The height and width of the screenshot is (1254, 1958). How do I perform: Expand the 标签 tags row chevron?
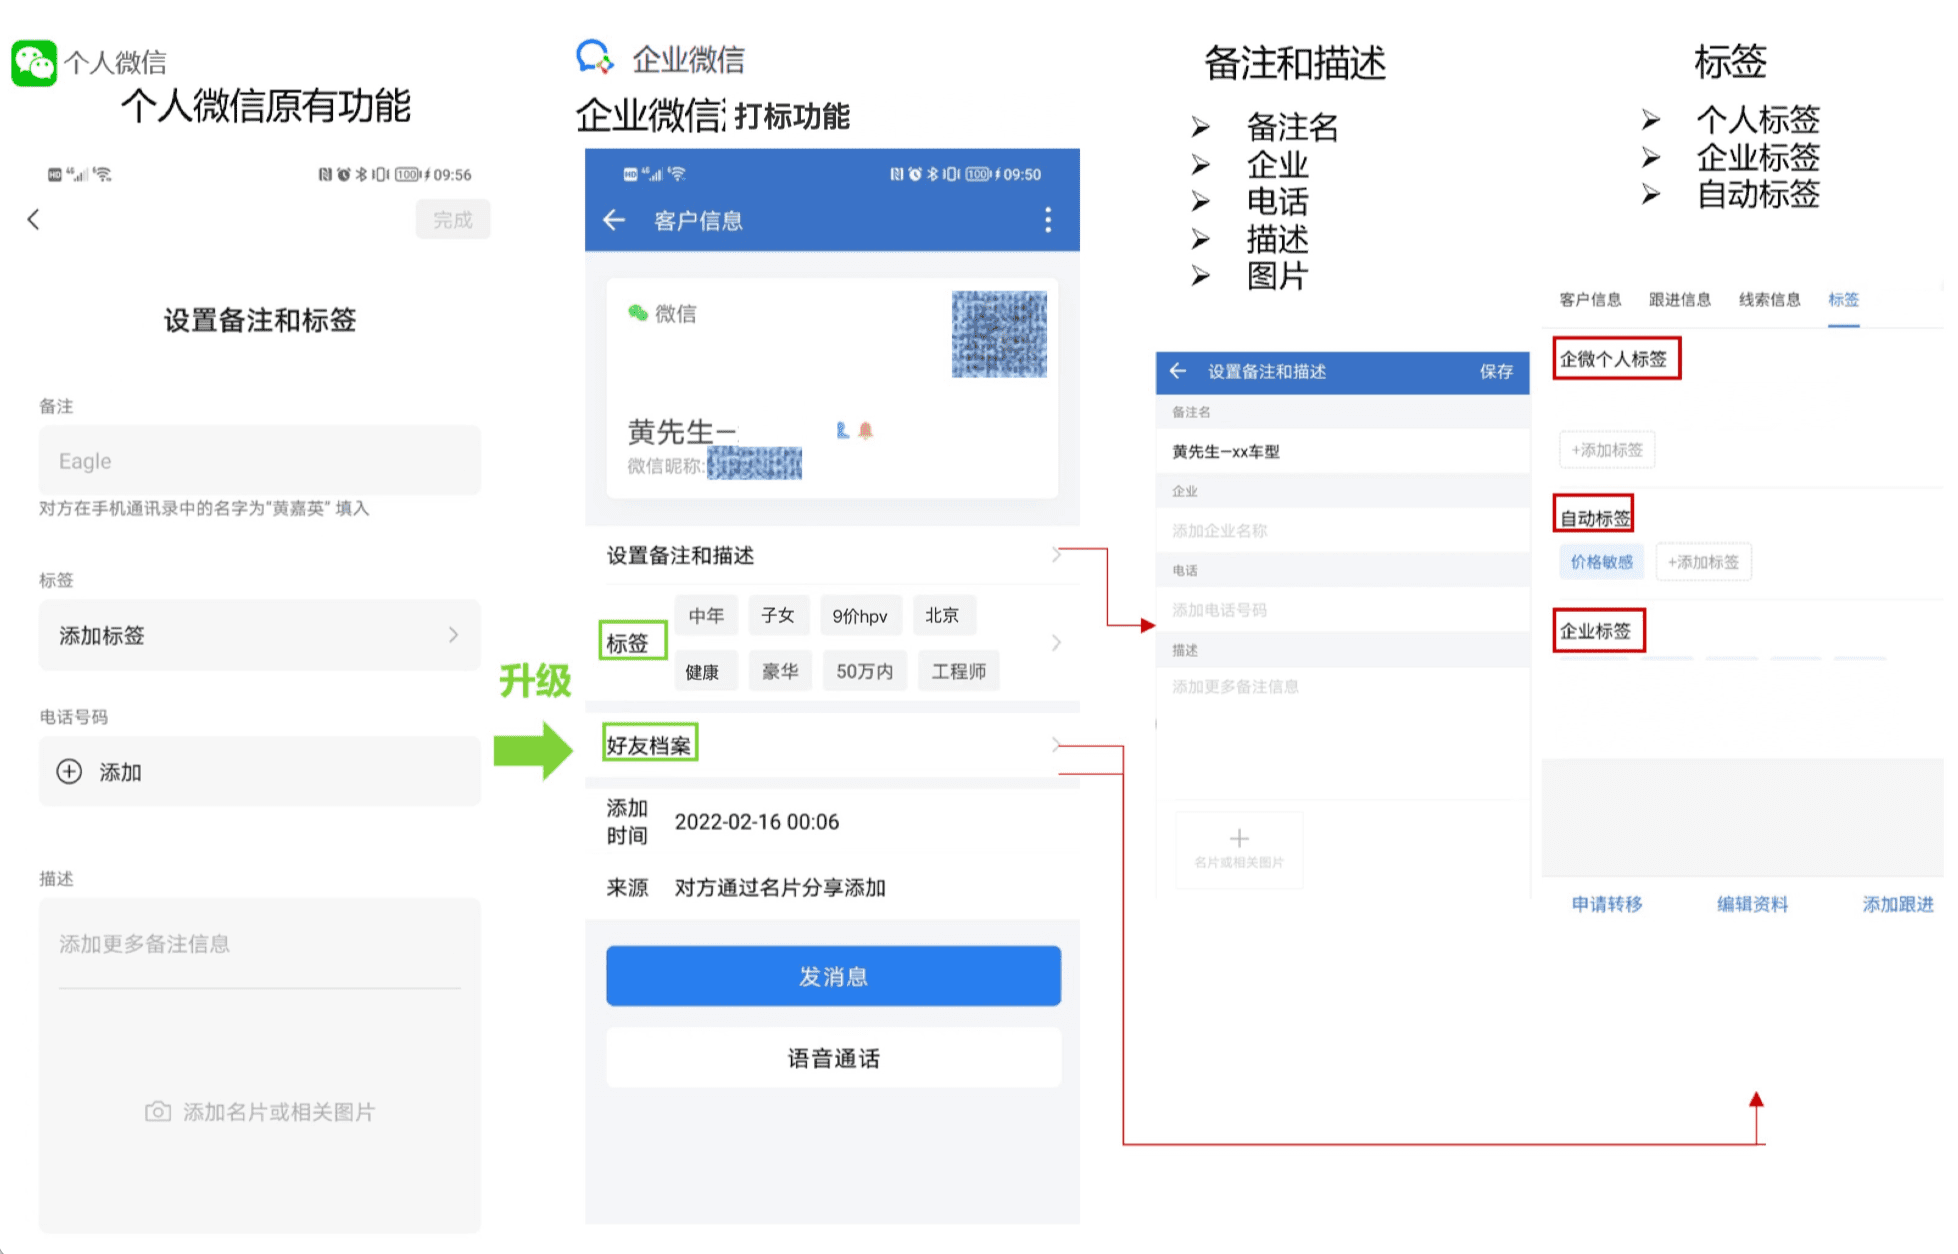coord(1056,643)
